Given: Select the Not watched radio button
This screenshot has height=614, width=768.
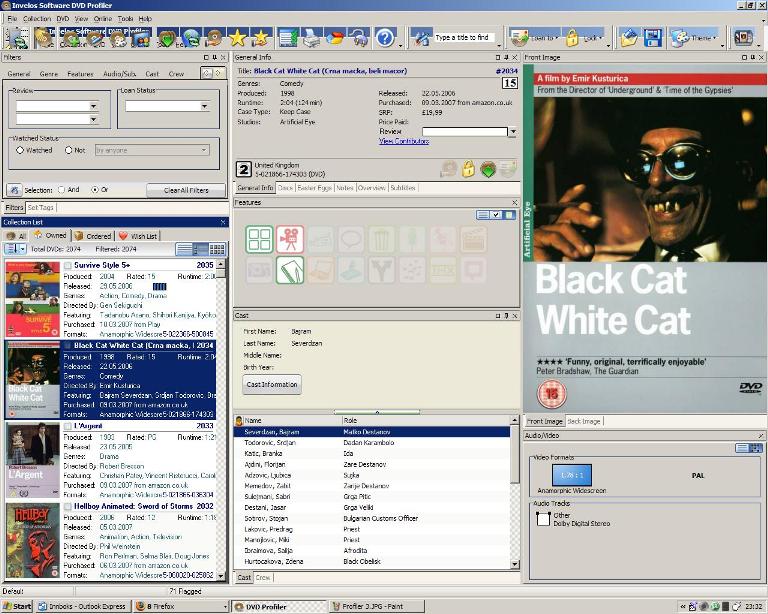Looking at the screenshot, I should pos(69,150).
